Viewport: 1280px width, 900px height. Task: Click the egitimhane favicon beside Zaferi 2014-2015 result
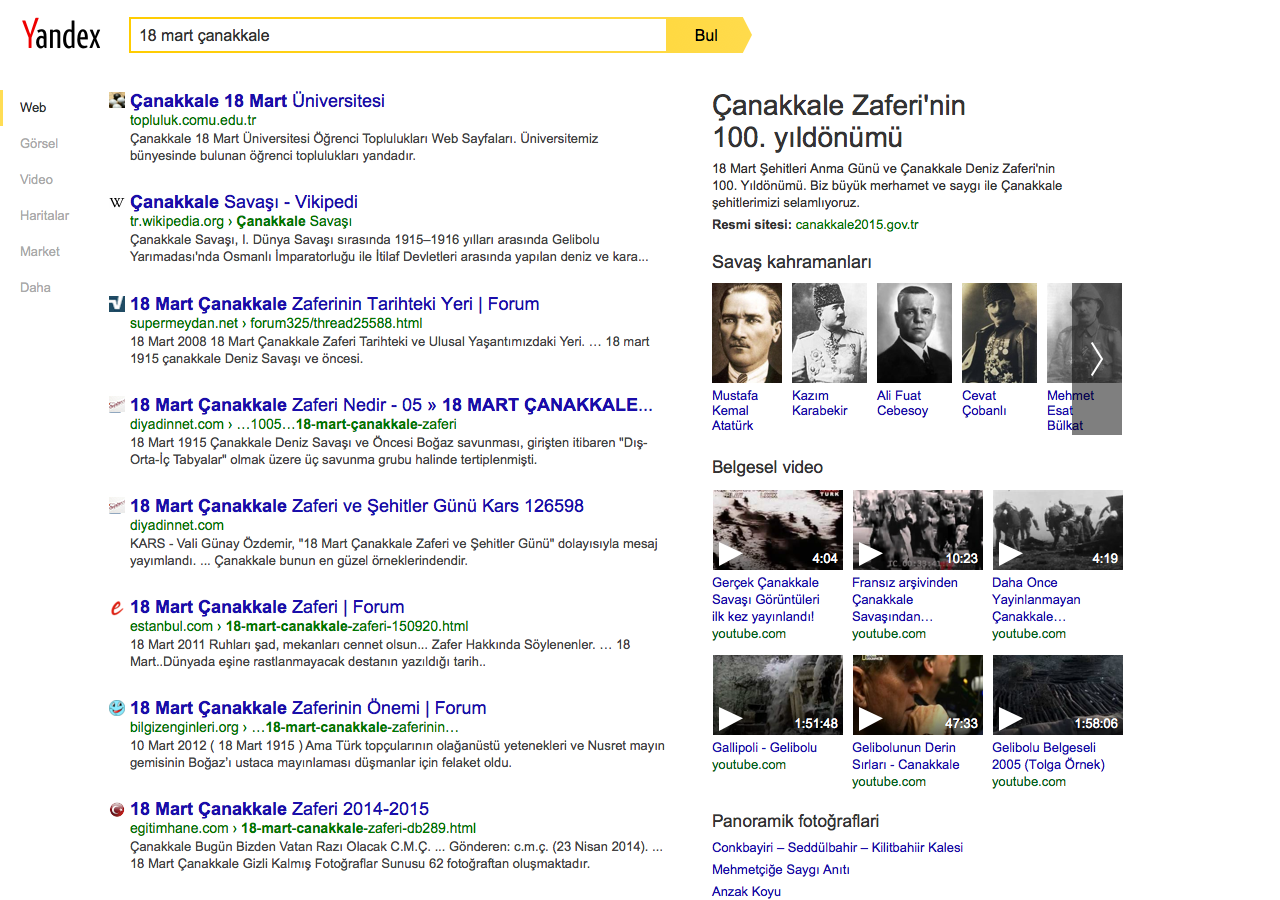(117, 809)
